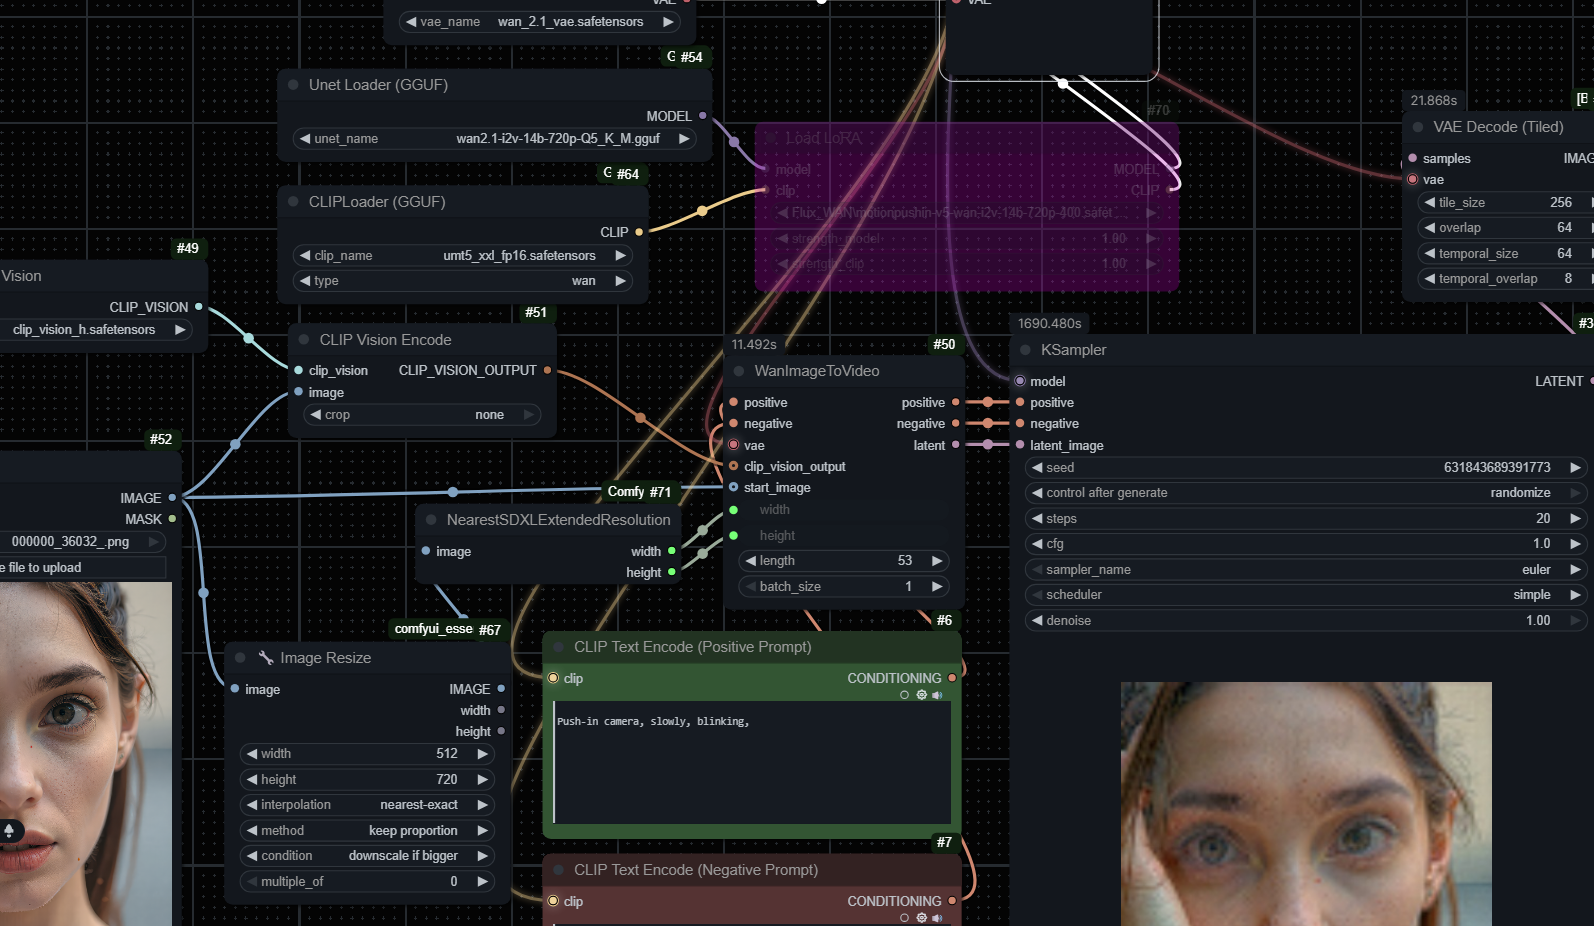Open condition downscale if bigger dropdown

[x=367, y=856]
